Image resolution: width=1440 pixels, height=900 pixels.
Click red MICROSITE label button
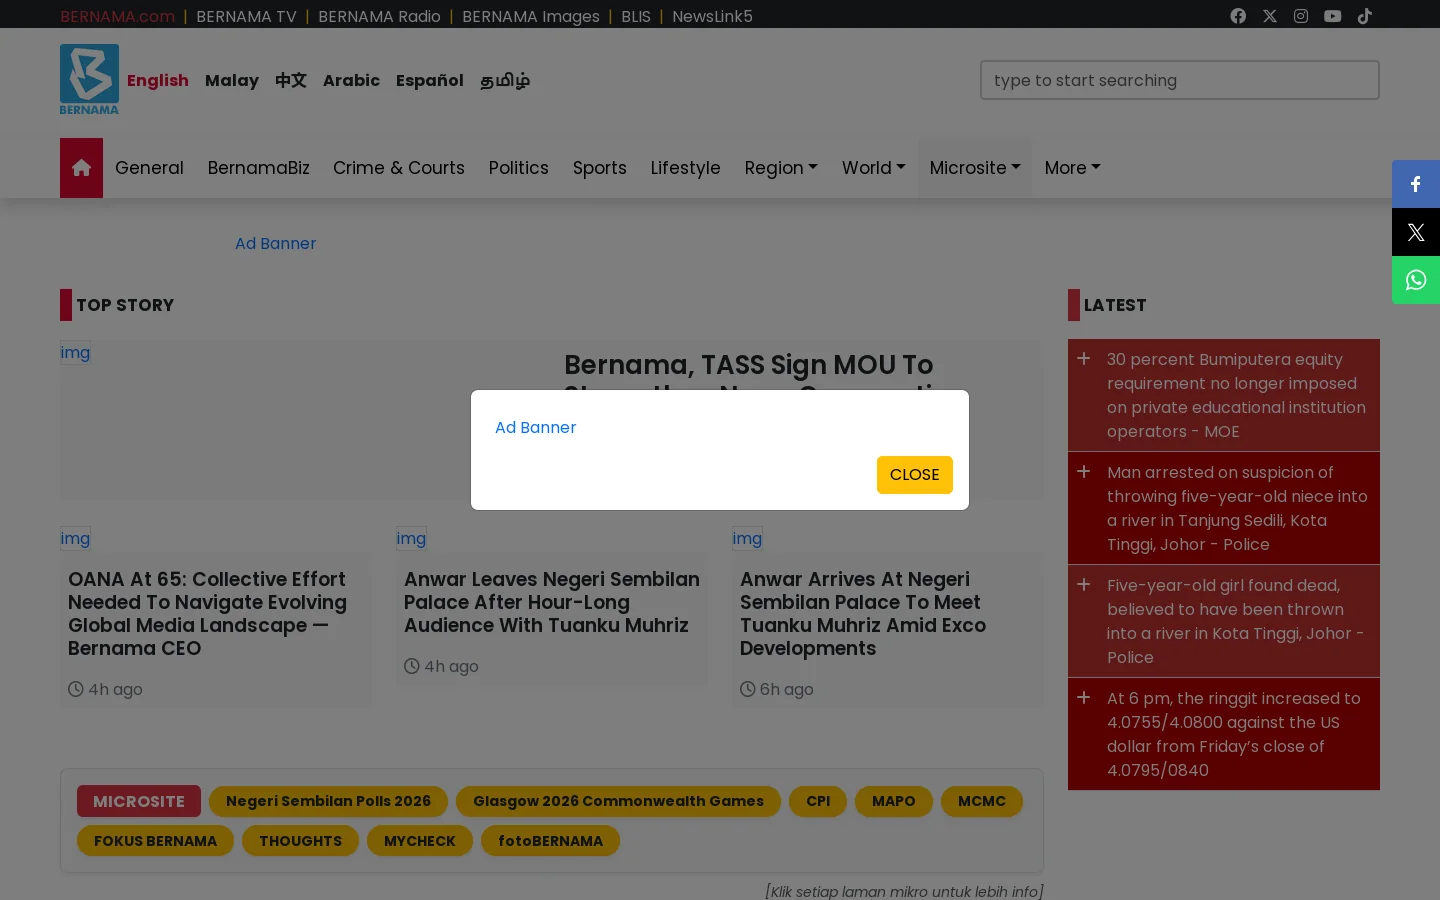click(x=139, y=801)
